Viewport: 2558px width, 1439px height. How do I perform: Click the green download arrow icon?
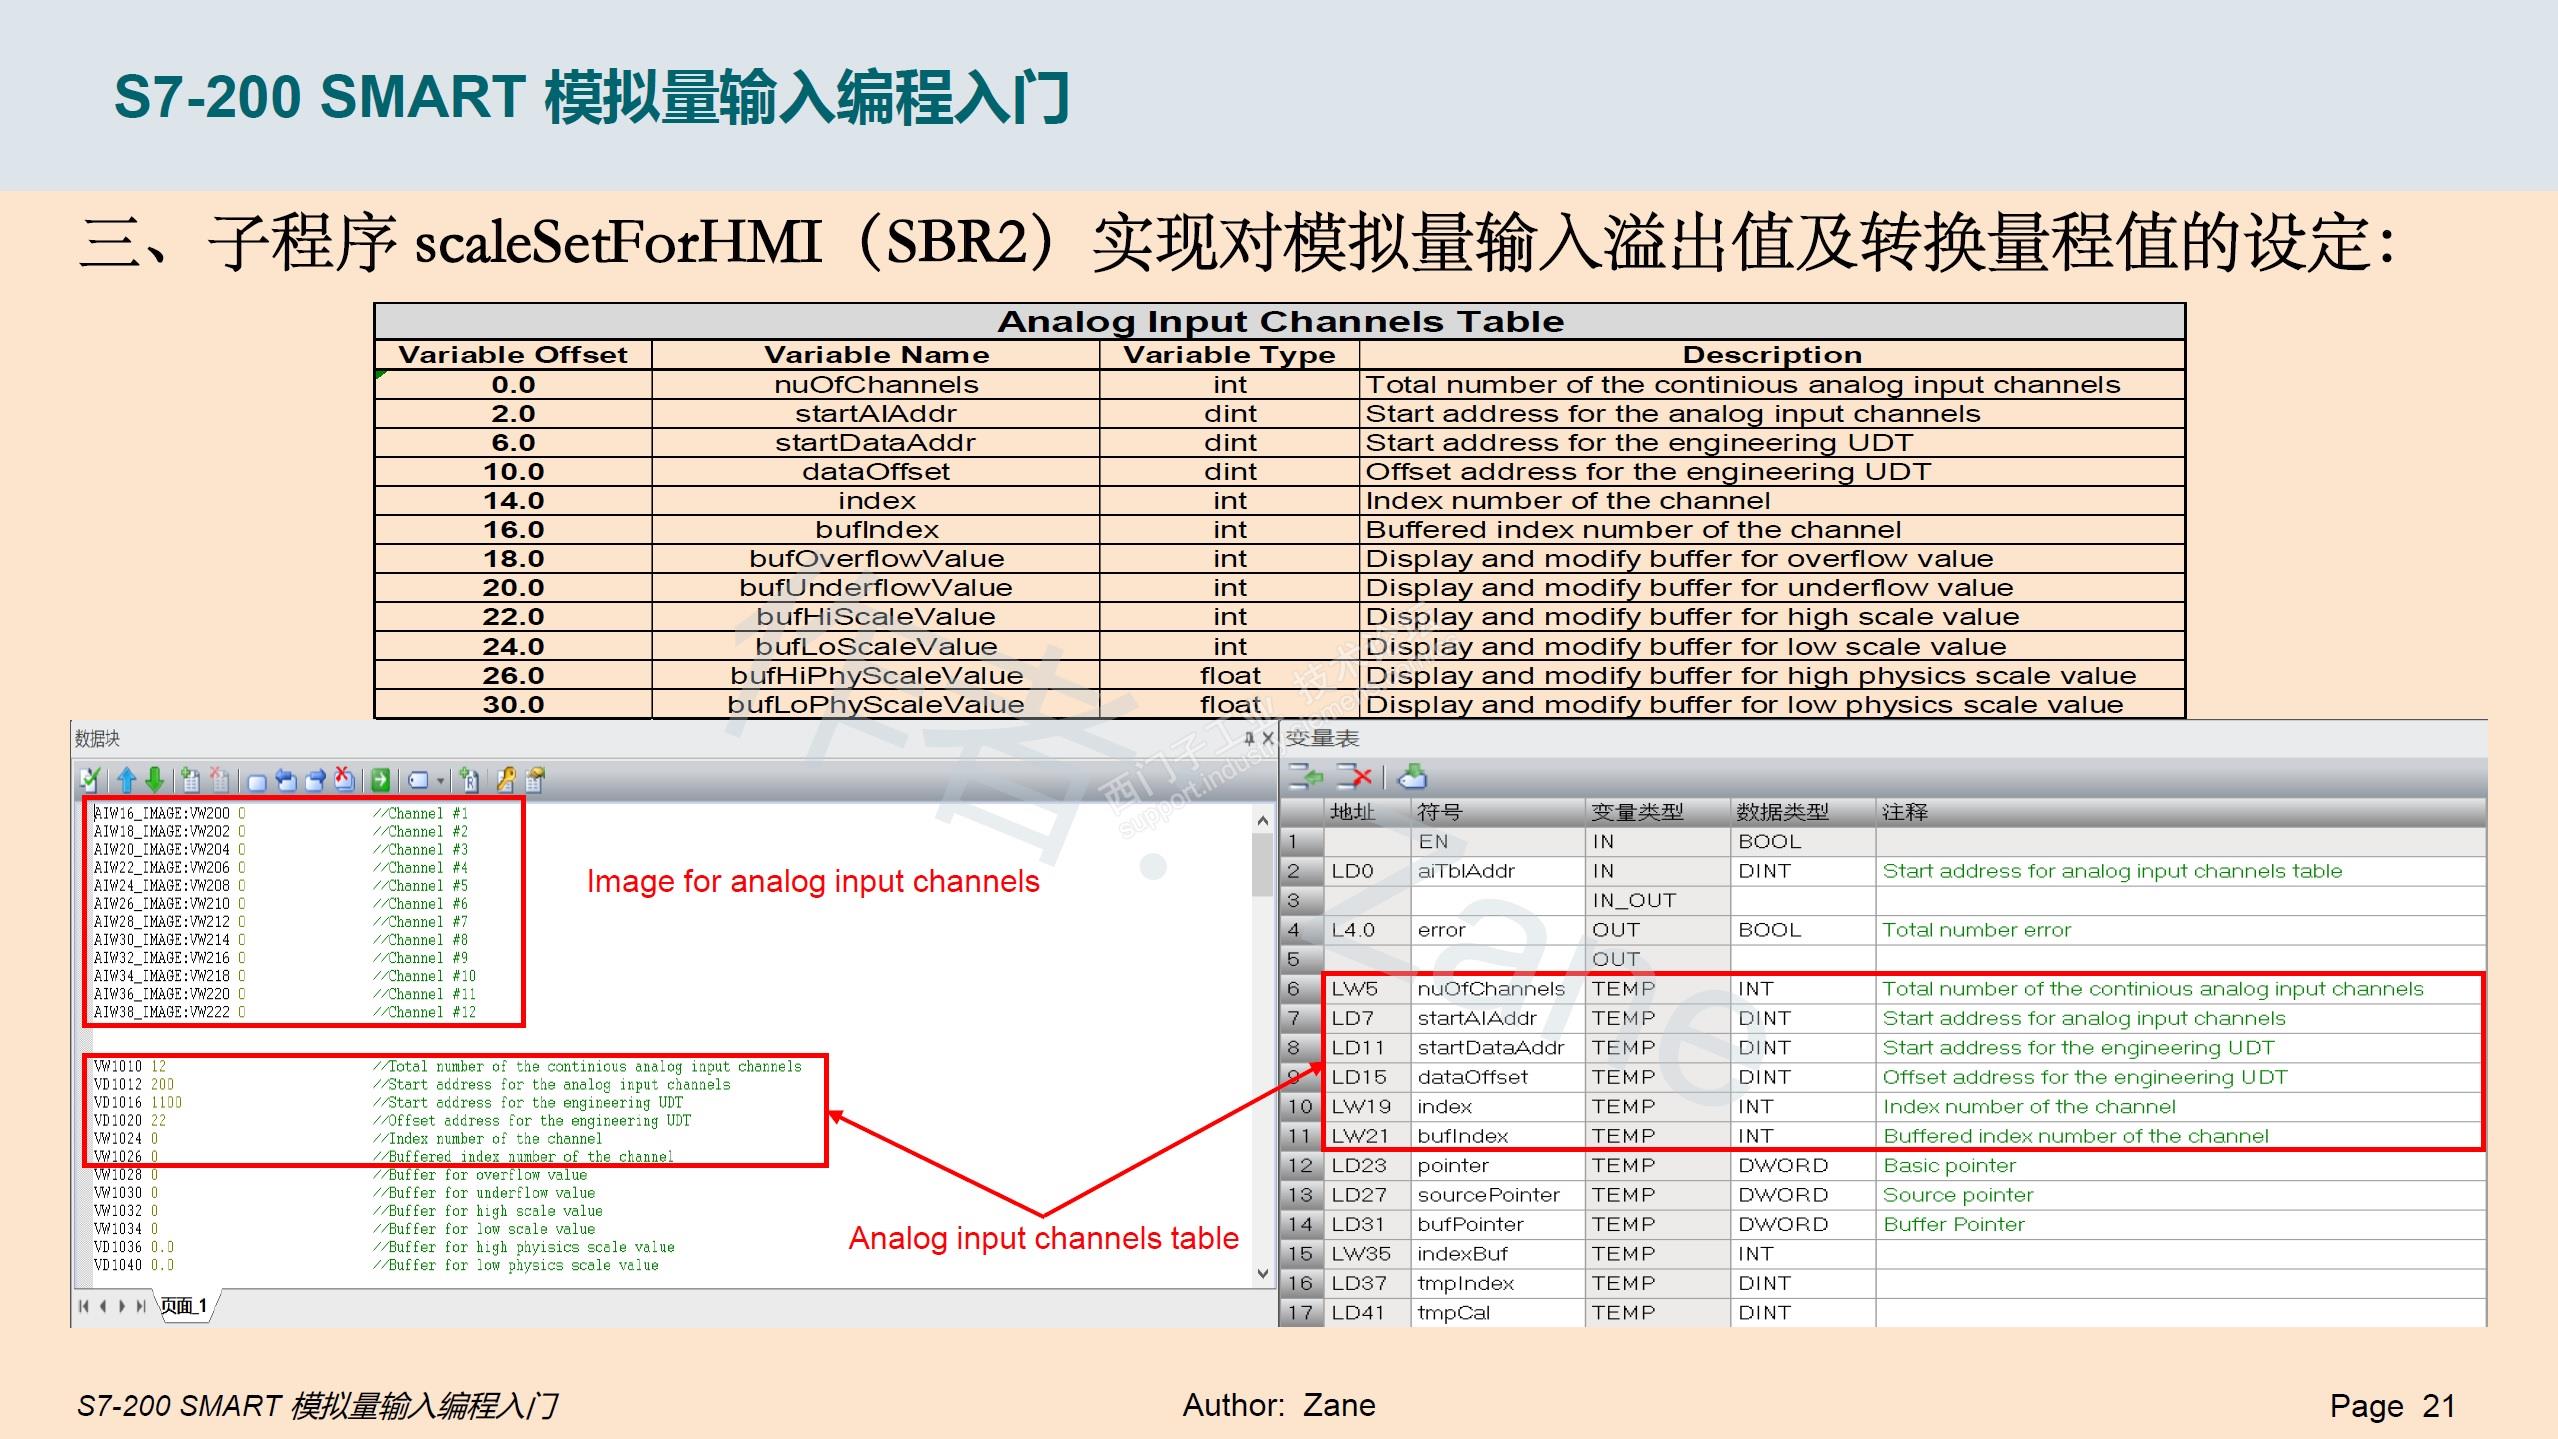click(155, 780)
